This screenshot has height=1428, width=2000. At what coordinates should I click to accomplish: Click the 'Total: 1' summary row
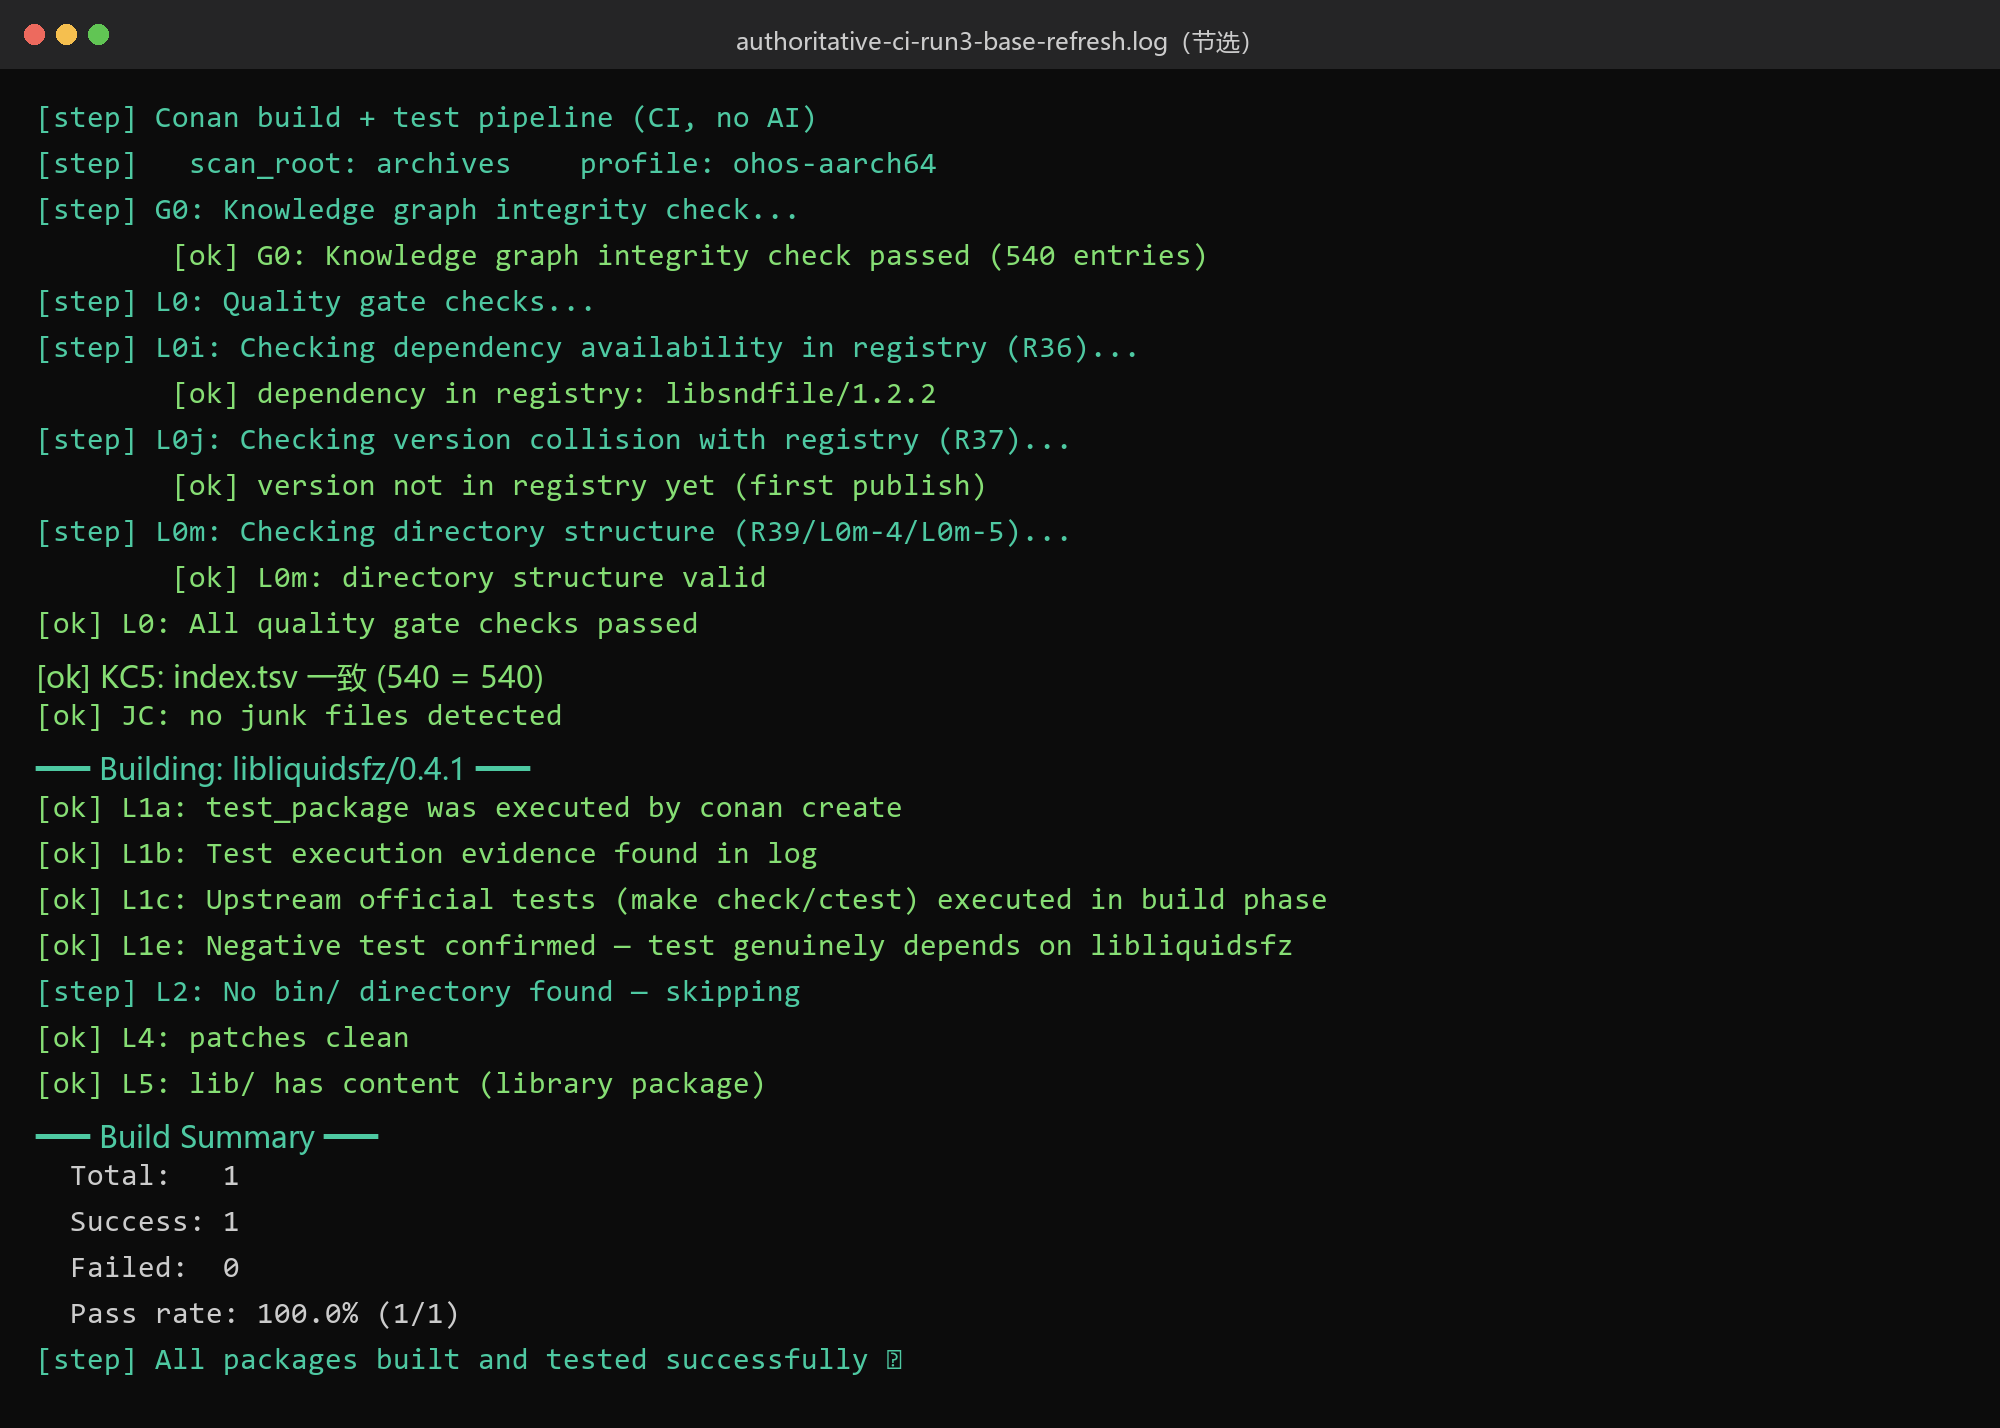pyautogui.click(x=155, y=1176)
